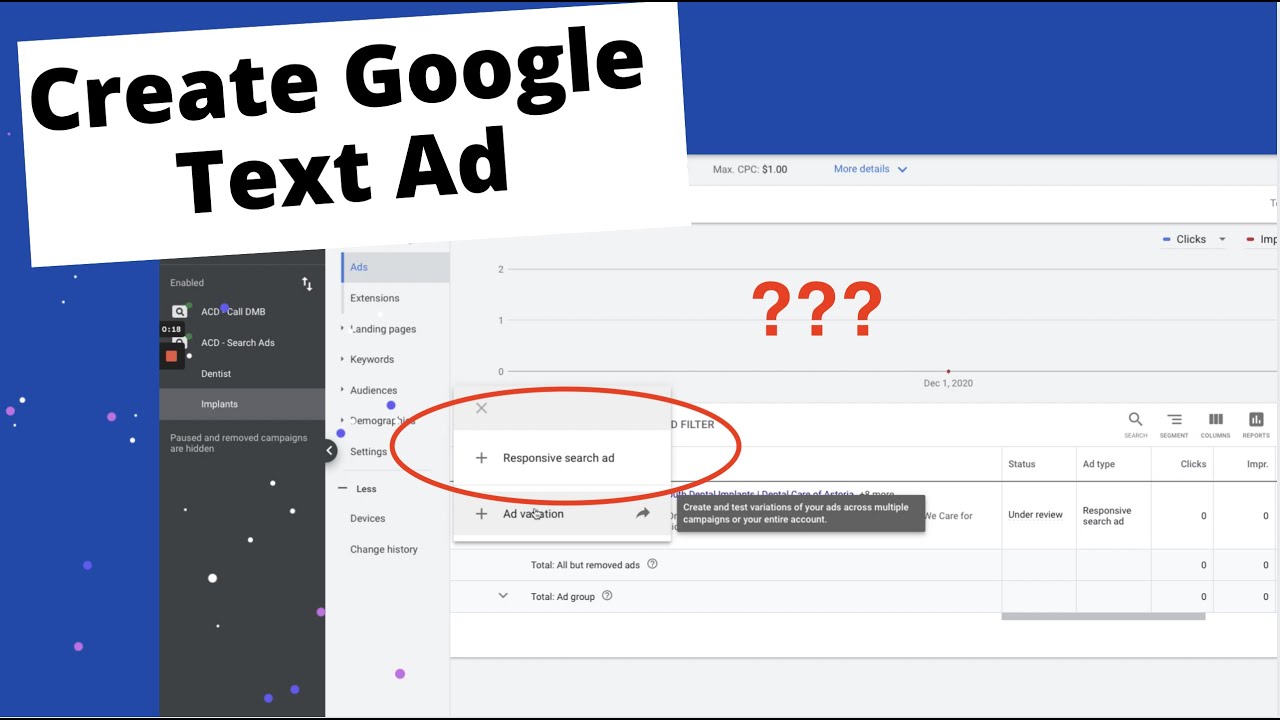Click share arrow icon next to Ad variation

click(x=642, y=514)
